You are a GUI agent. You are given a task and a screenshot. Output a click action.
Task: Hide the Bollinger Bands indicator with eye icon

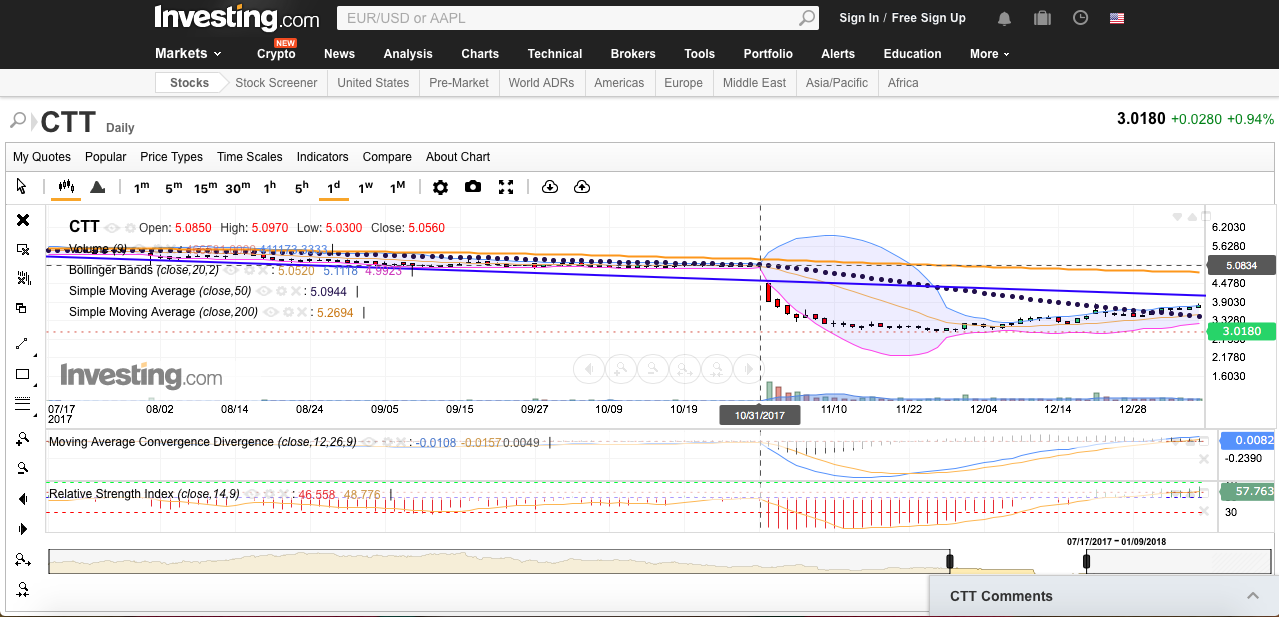(x=230, y=270)
